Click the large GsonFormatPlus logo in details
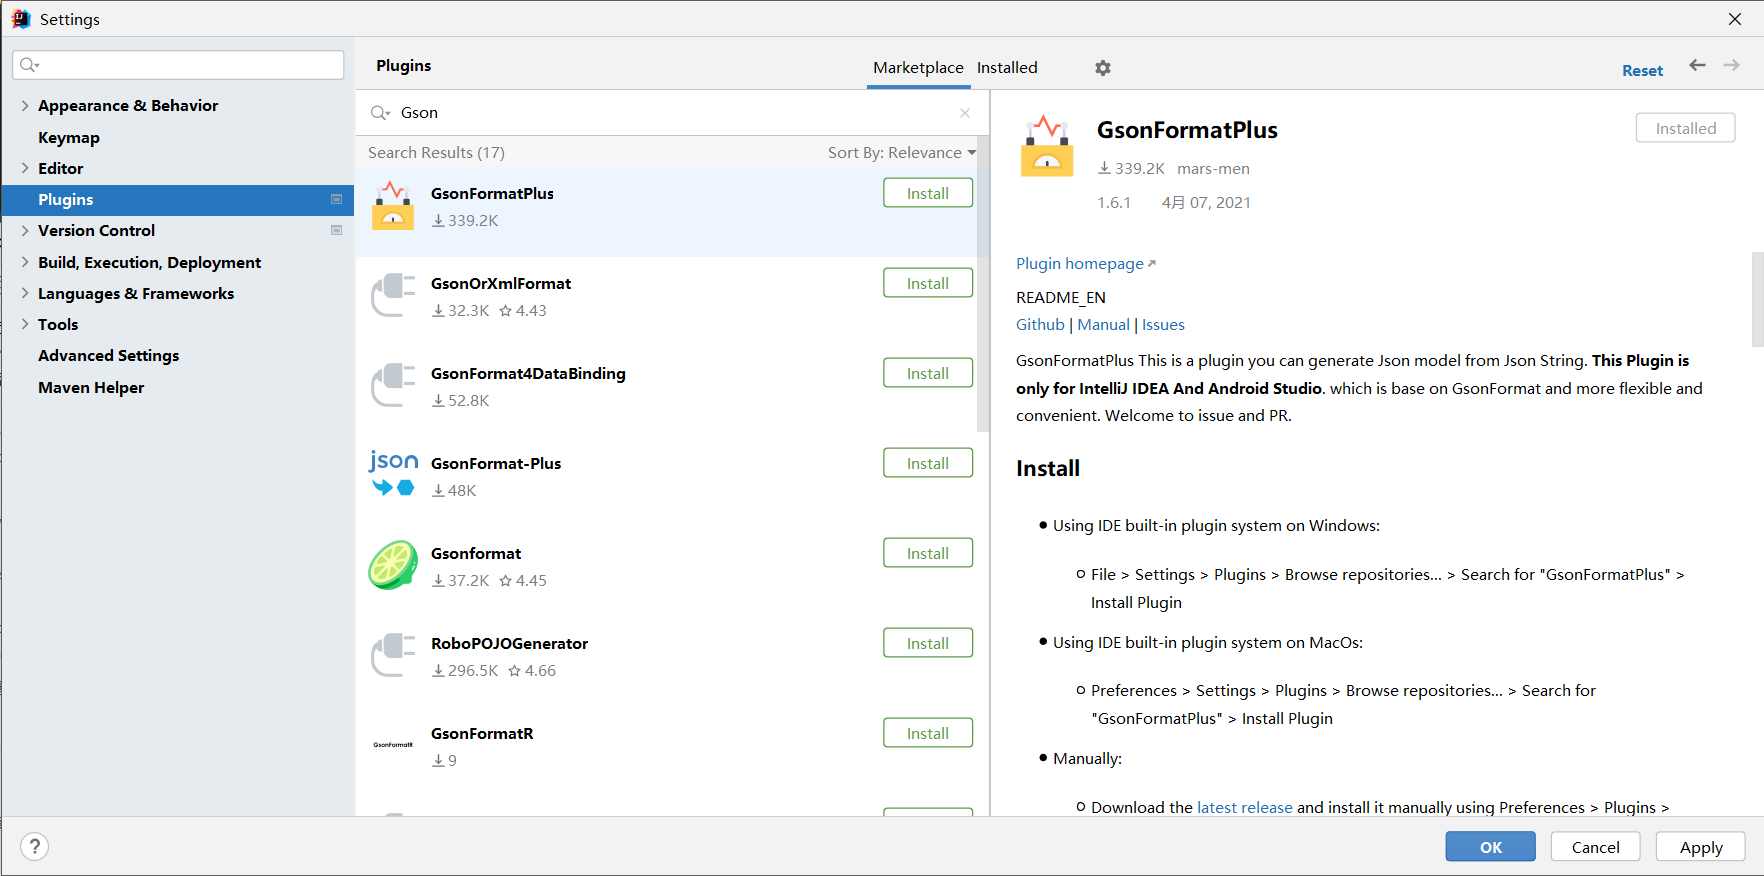The image size is (1764, 876). [x=1046, y=146]
